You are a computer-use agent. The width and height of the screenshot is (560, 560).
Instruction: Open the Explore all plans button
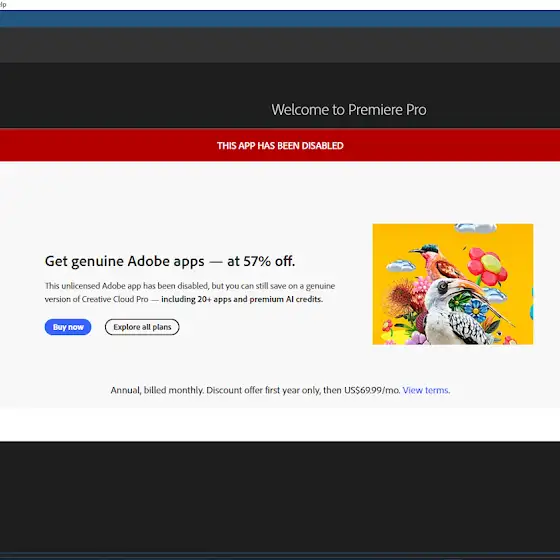(142, 327)
